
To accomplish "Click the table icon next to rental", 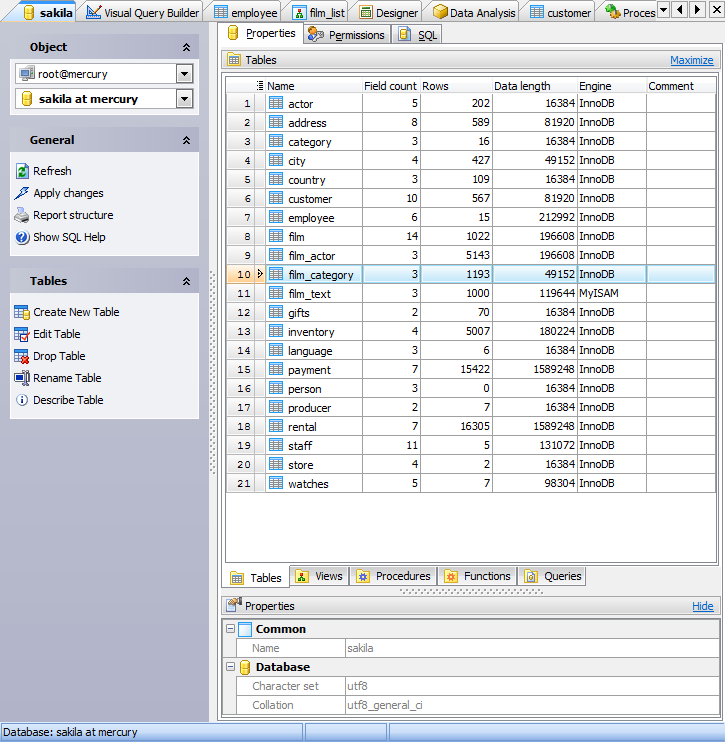I will 276,426.
